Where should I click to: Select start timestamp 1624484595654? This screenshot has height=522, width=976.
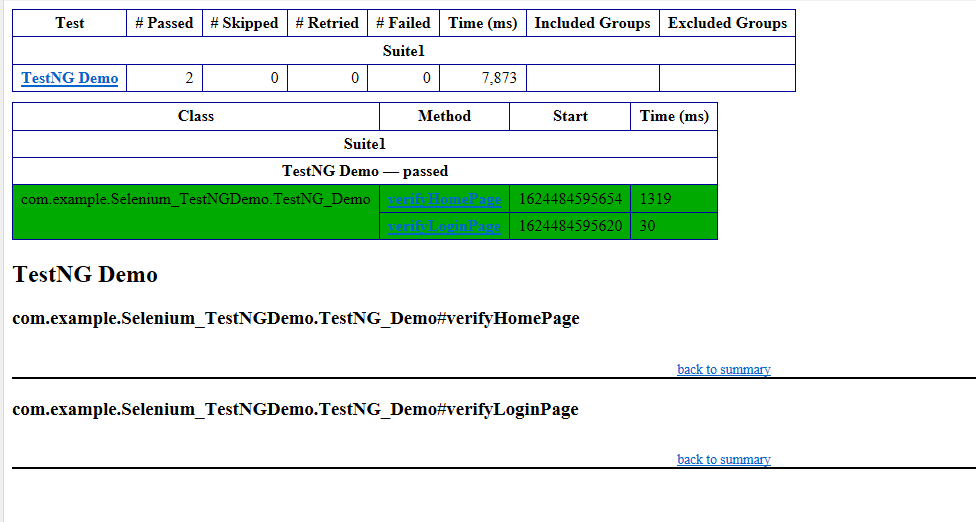click(570, 199)
